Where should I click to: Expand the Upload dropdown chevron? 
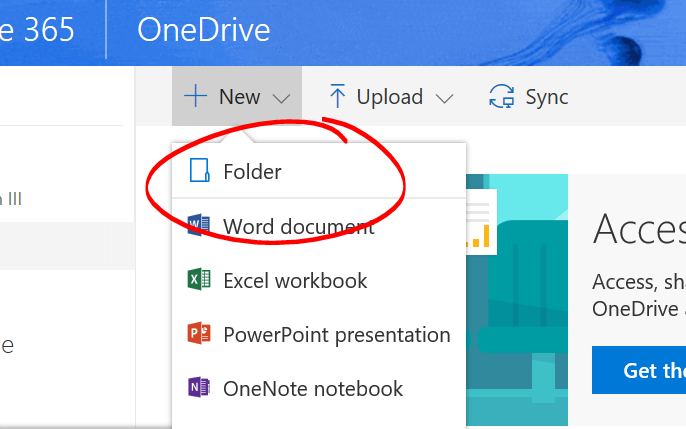pyautogui.click(x=445, y=98)
